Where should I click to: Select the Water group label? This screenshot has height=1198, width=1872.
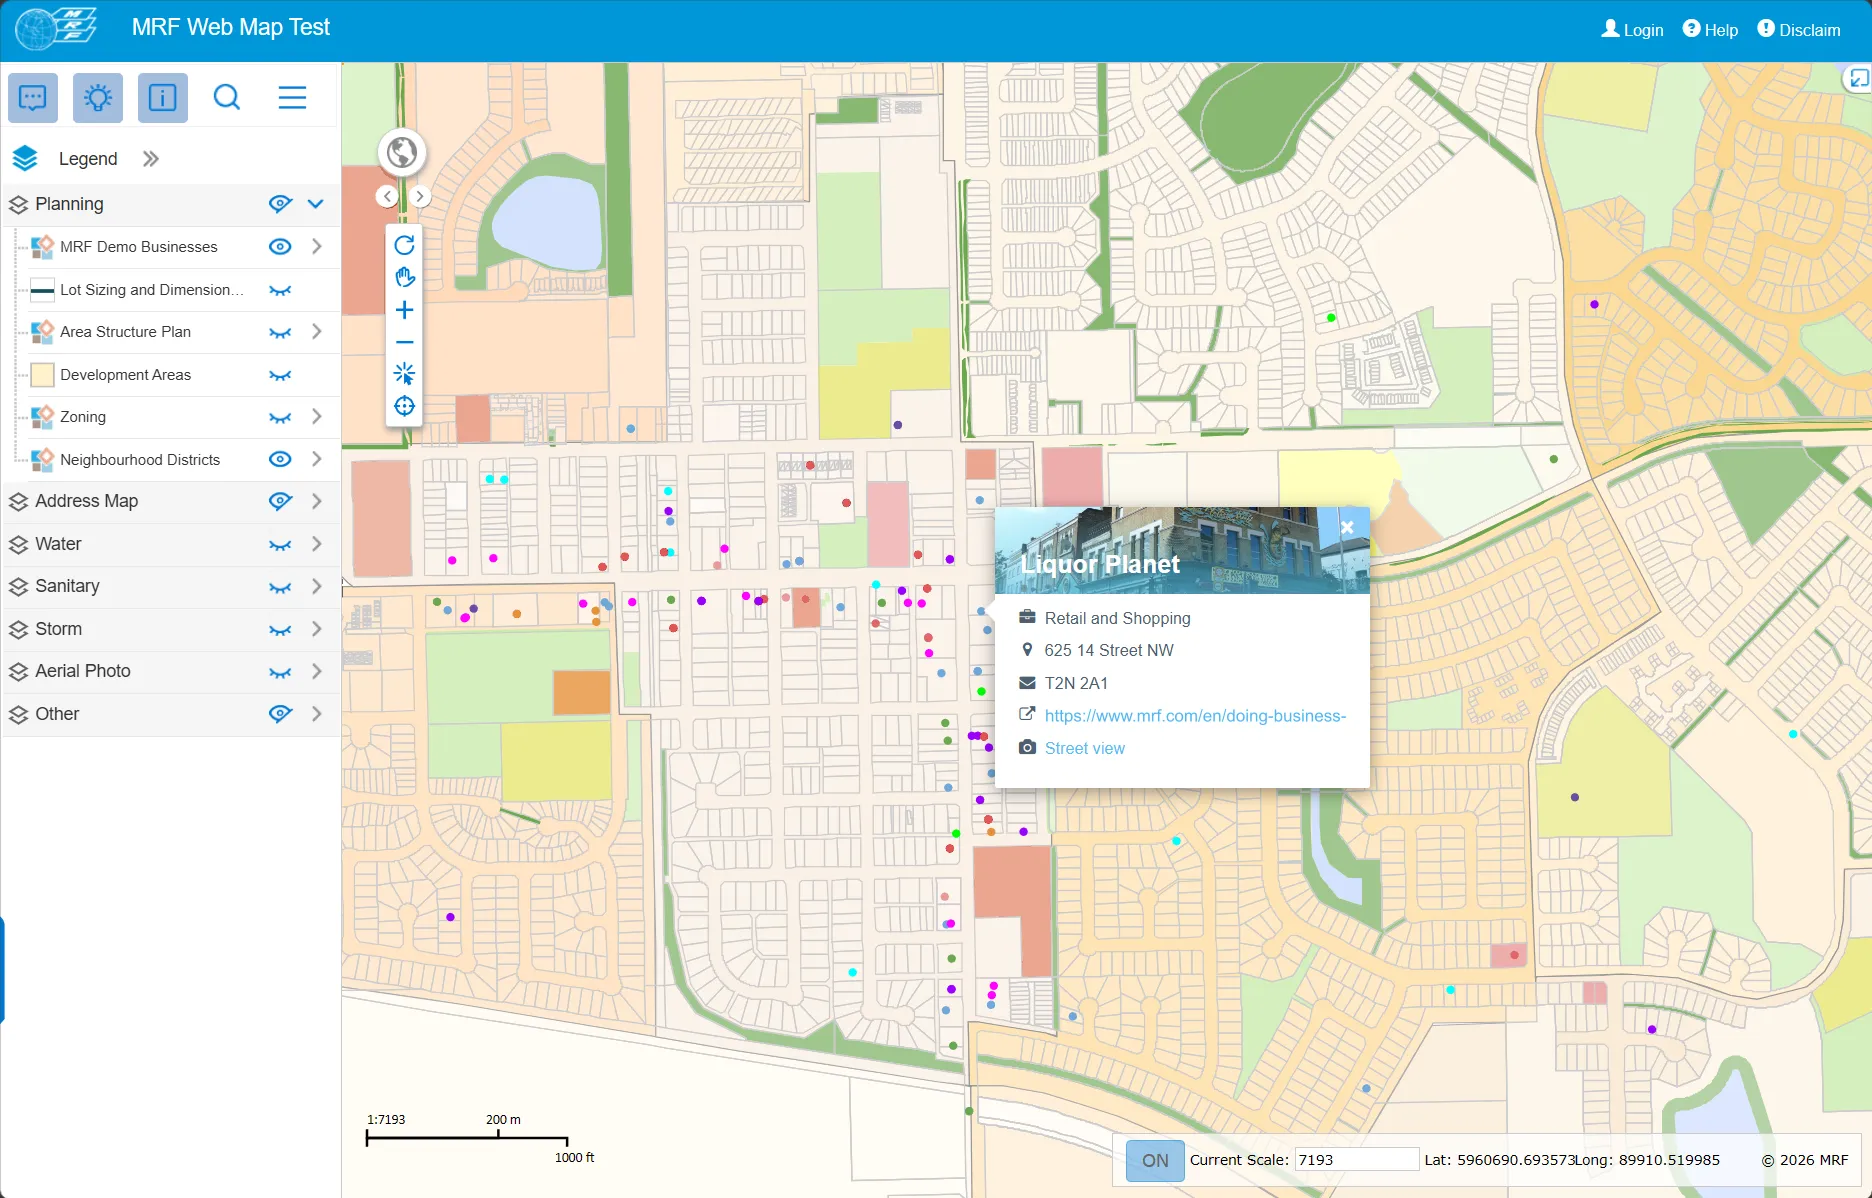[58, 544]
